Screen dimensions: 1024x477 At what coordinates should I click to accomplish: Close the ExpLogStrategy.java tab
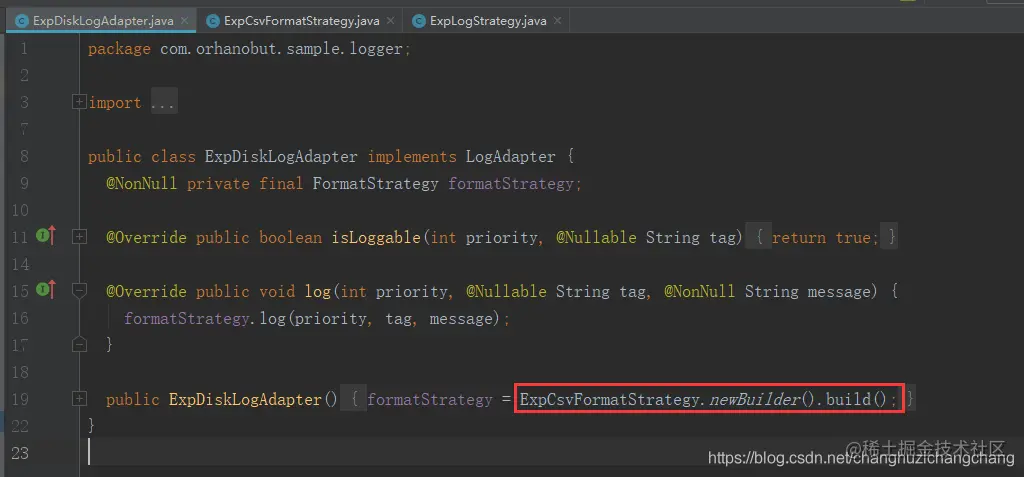[558, 21]
